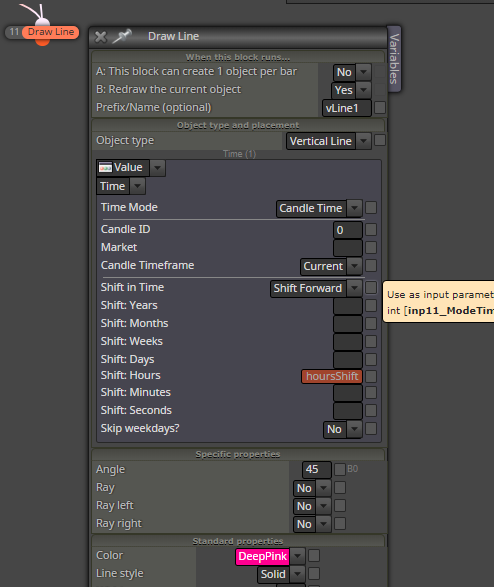This screenshot has width=494, height=587.
Task: Edit the Candle ID value field
Action: 348,230
